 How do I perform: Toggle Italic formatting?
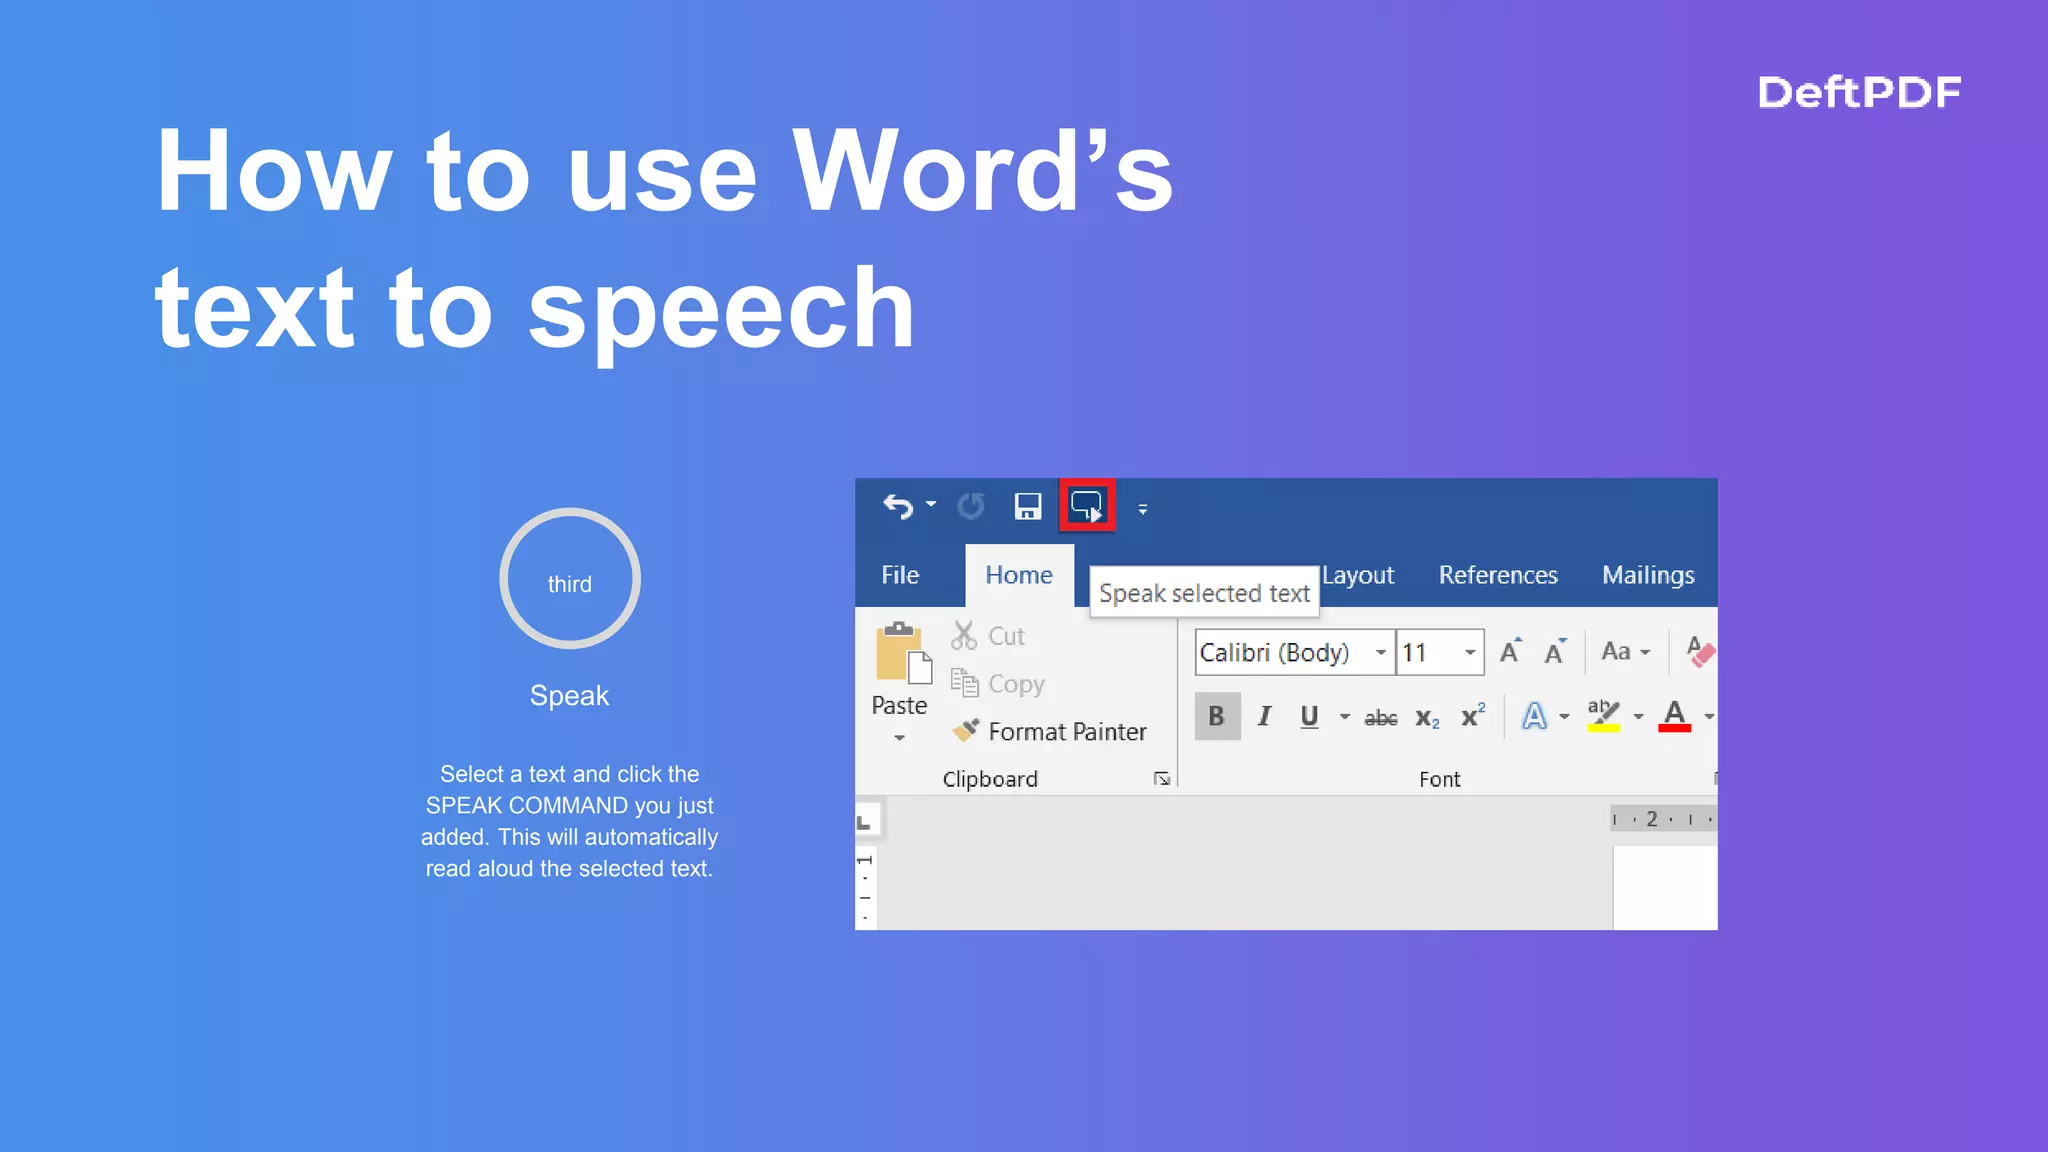click(1264, 716)
